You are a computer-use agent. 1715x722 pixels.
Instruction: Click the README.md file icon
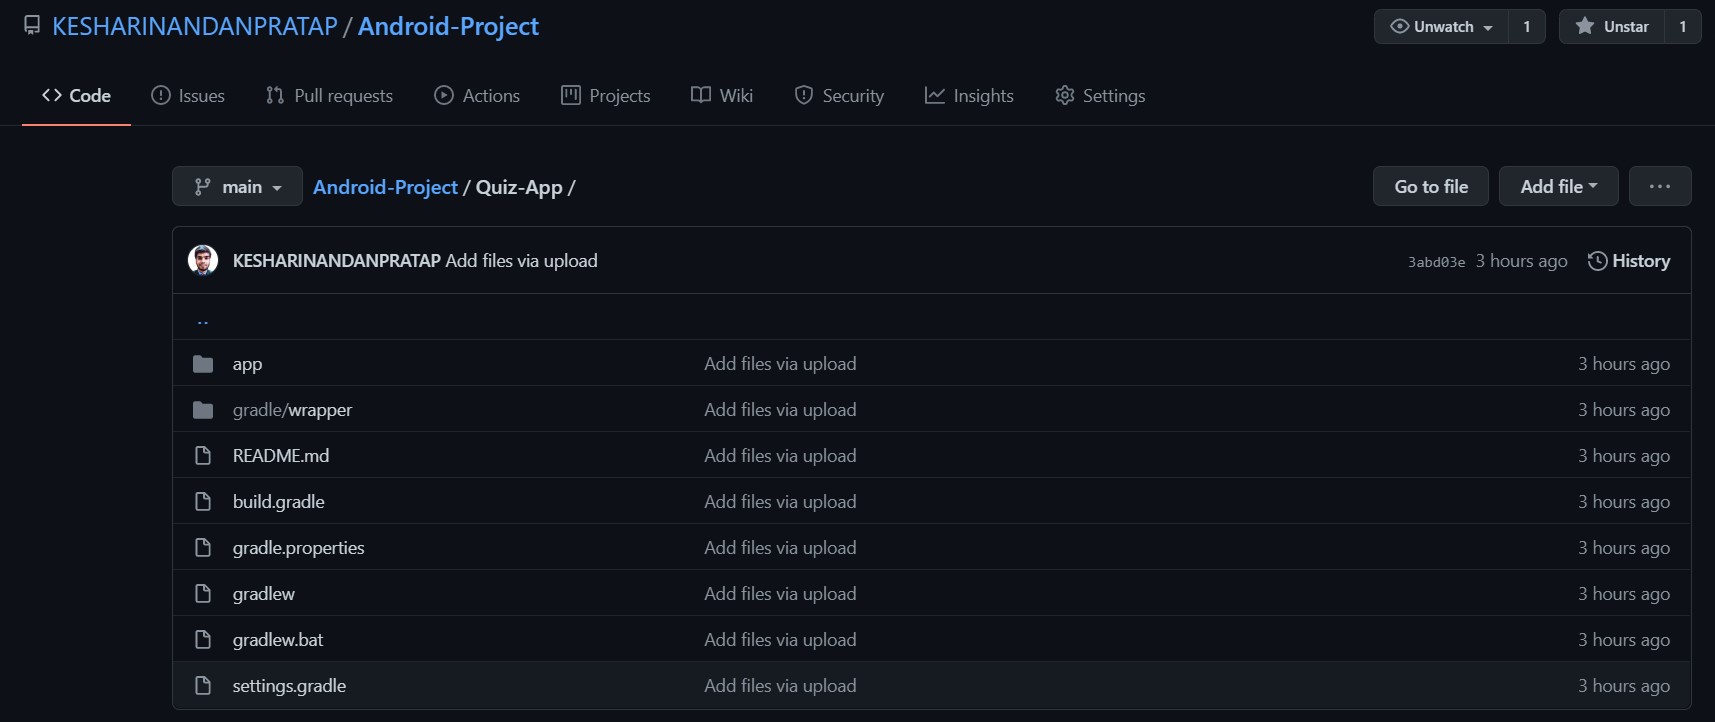tap(203, 456)
